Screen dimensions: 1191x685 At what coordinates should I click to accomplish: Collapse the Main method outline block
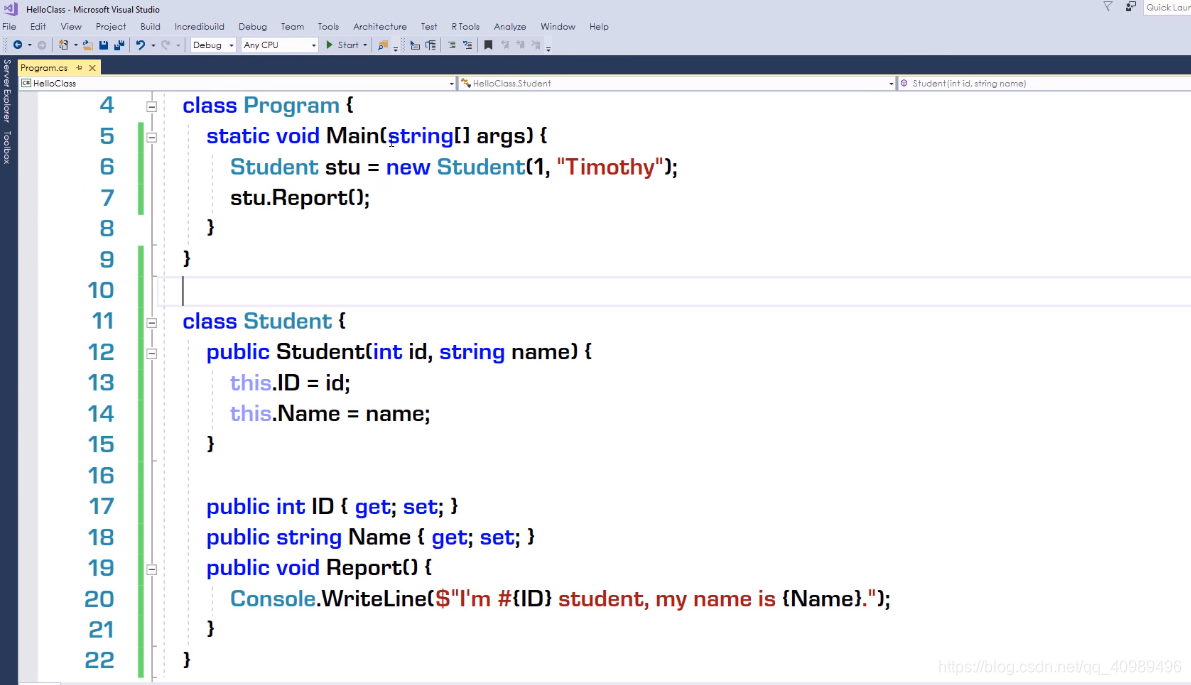pyautogui.click(x=151, y=137)
